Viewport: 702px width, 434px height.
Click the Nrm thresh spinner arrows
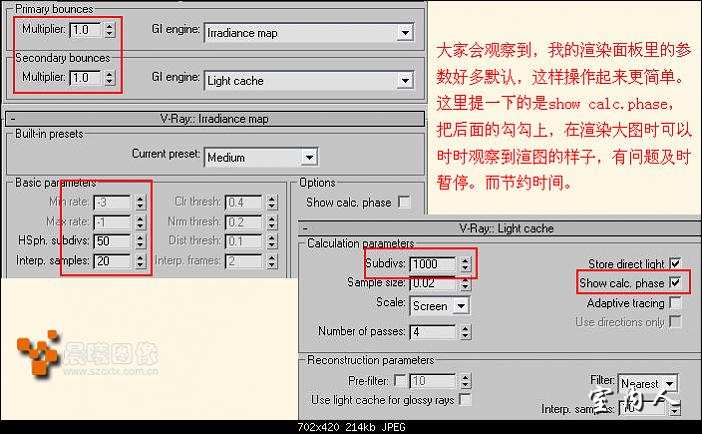click(x=272, y=222)
